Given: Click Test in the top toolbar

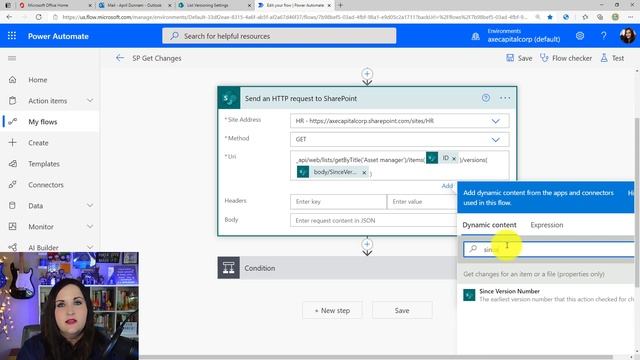Looking at the screenshot, I should [x=612, y=58].
